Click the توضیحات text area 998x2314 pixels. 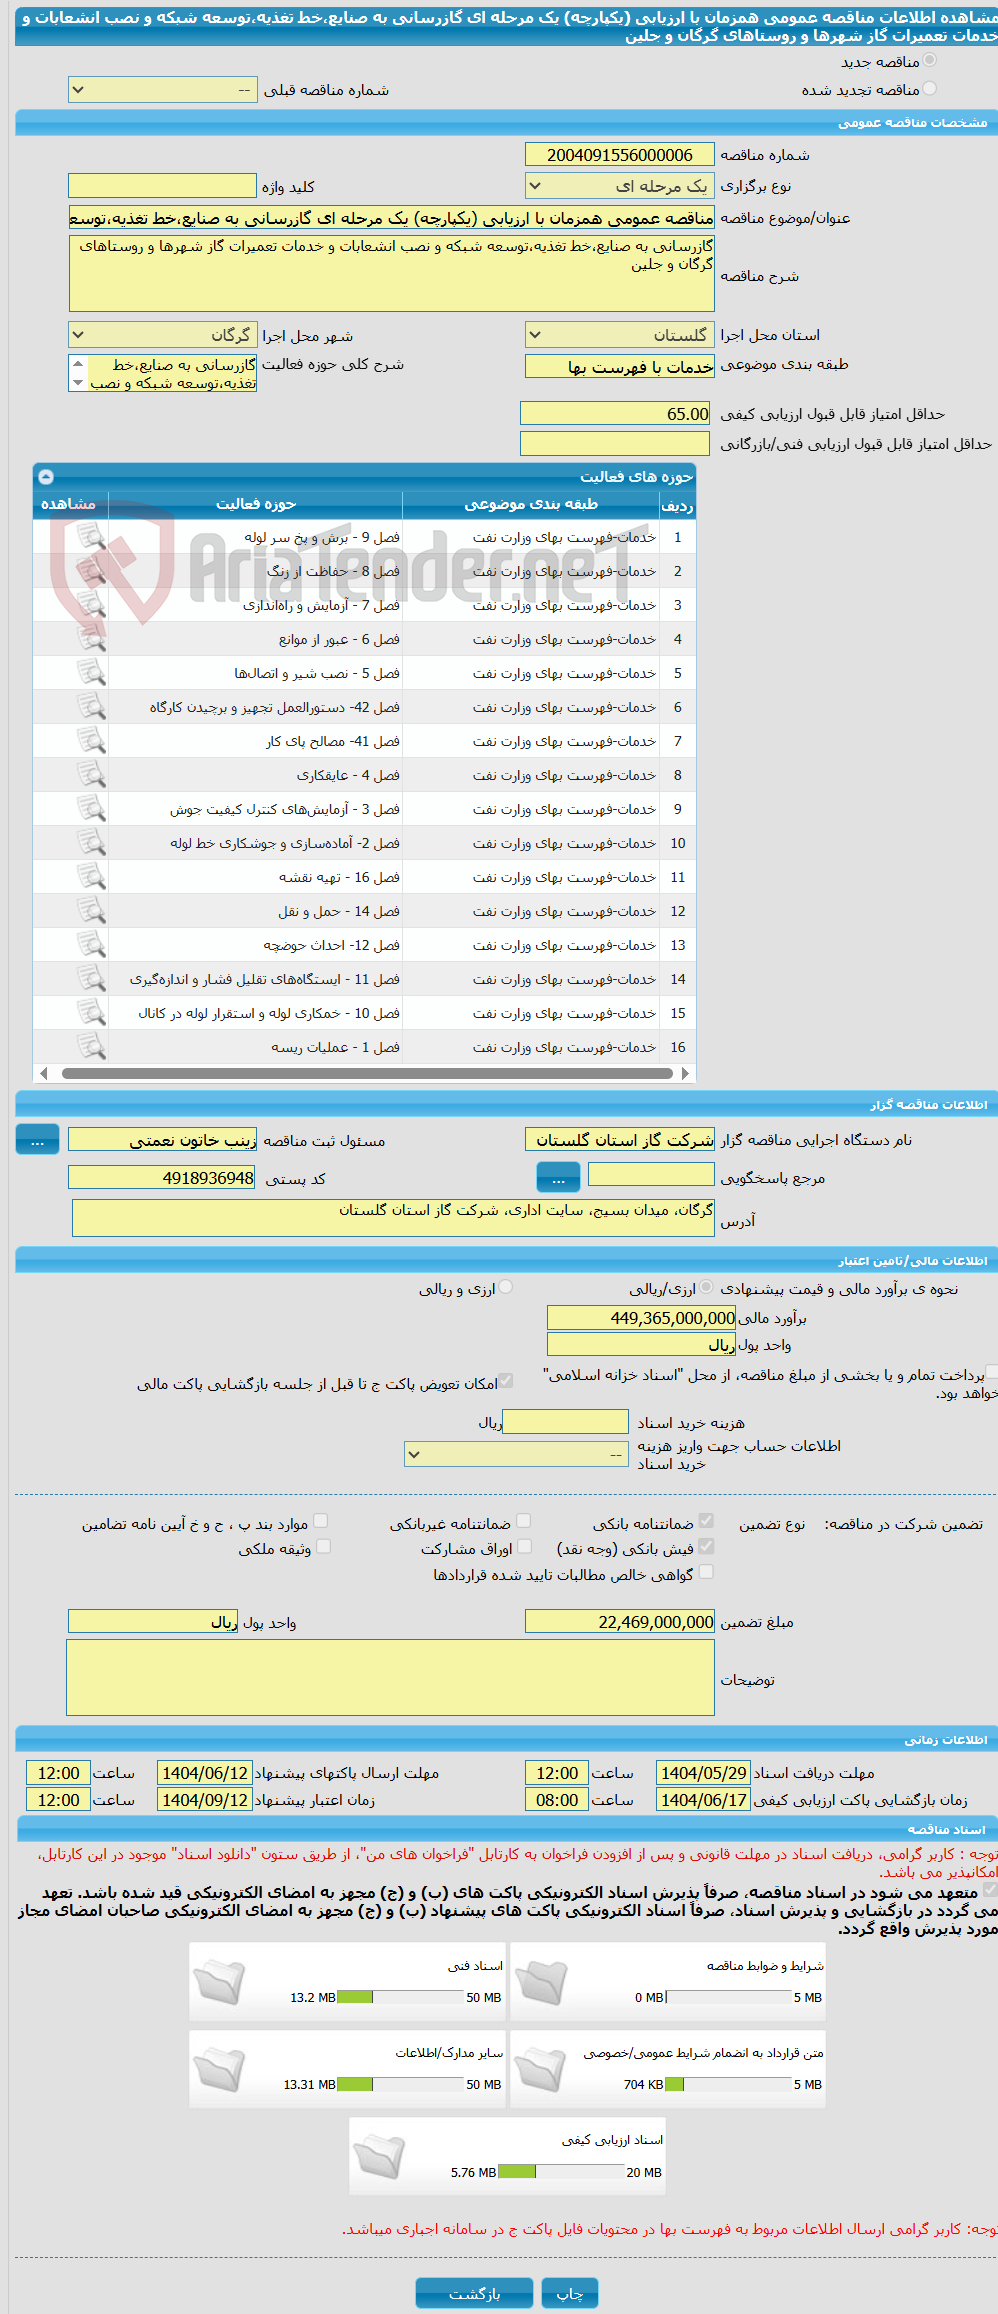tap(391, 1677)
